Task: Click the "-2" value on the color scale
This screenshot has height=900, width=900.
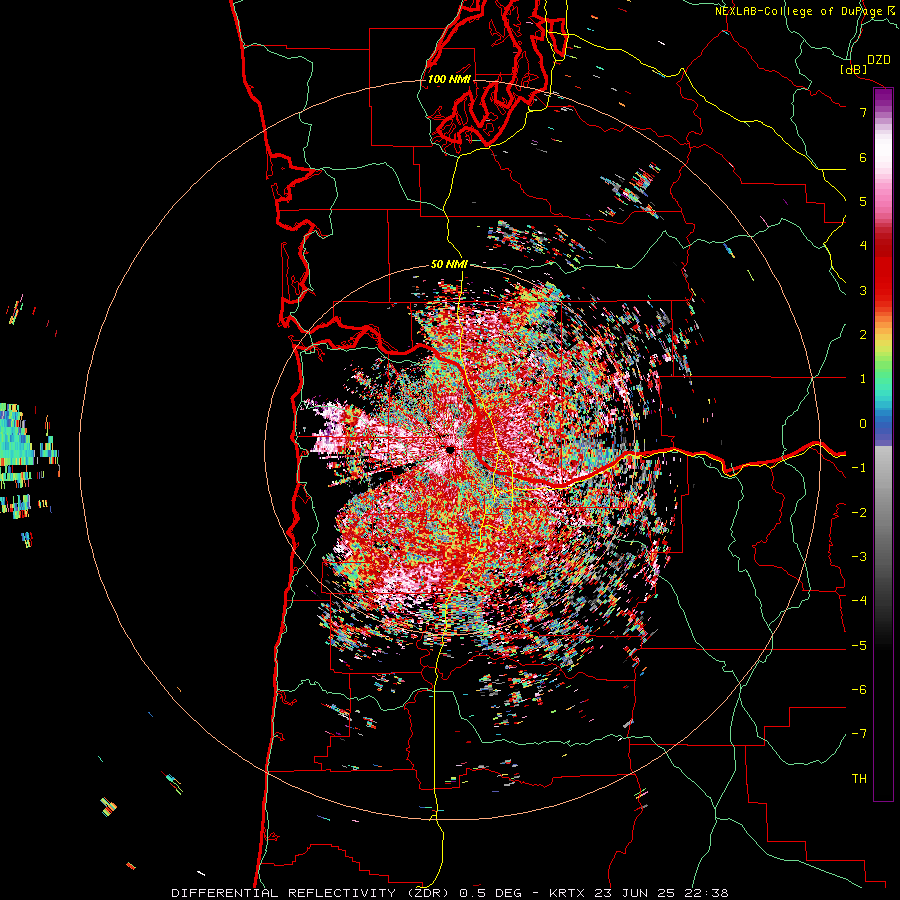Action: 859,513
